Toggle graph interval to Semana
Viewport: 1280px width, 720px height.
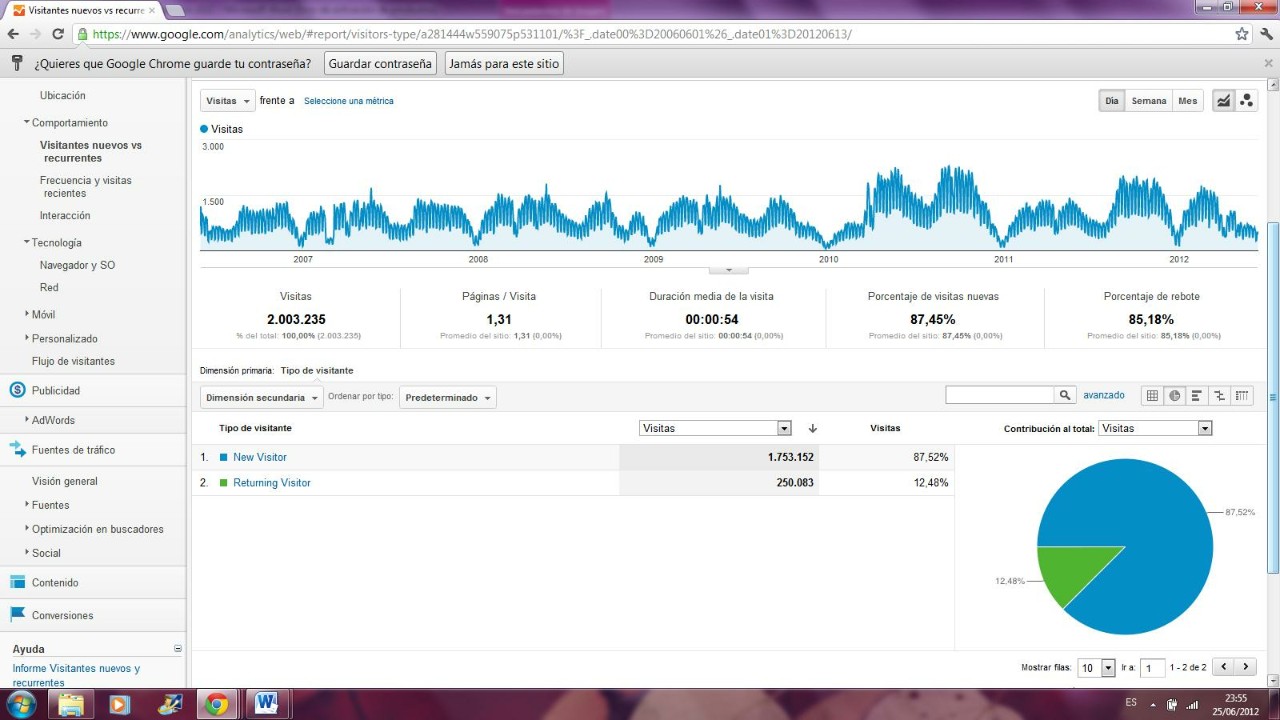pos(1148,101)
